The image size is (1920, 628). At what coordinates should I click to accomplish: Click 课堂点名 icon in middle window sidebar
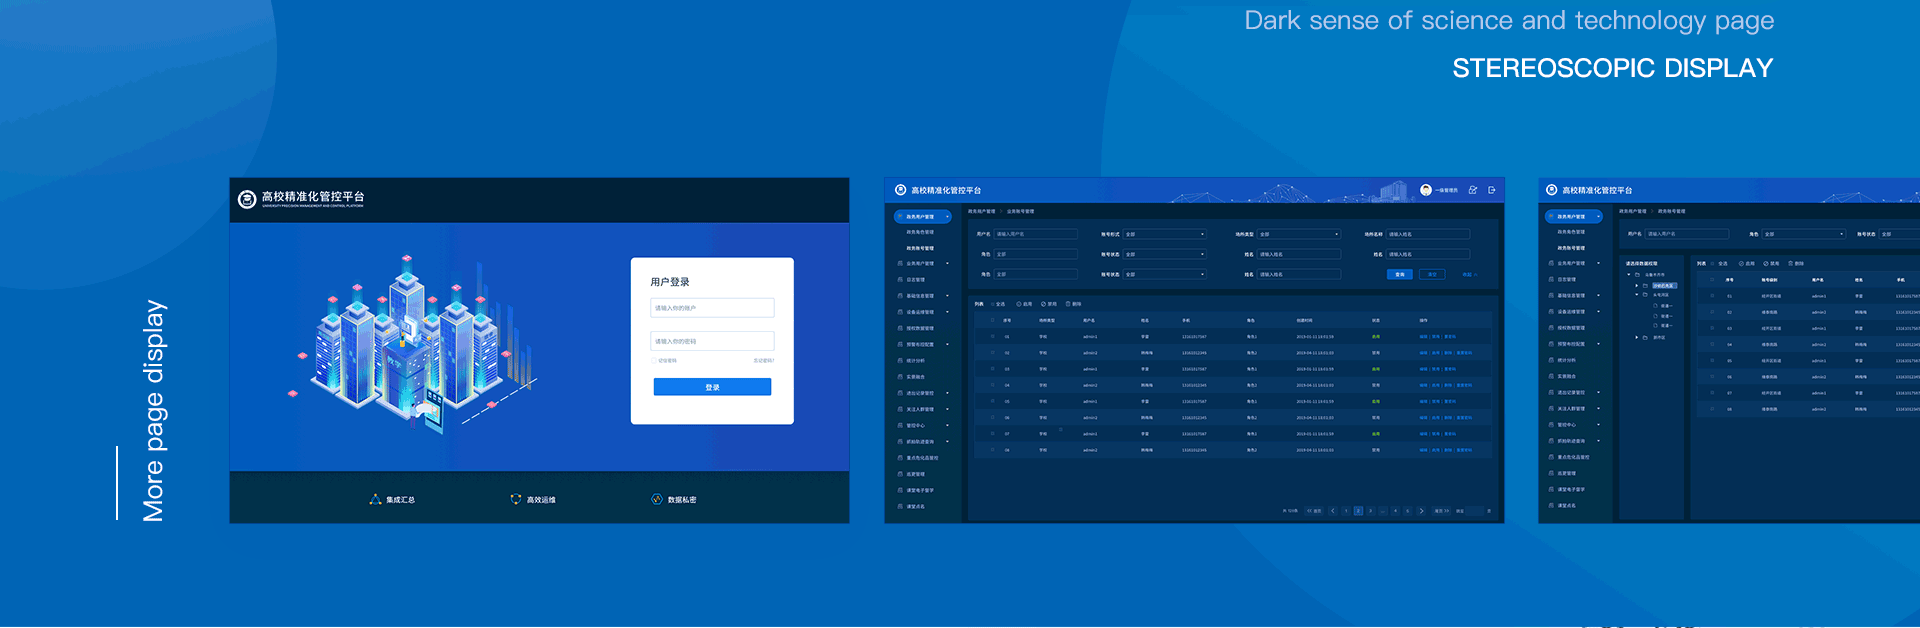[900, 506]
